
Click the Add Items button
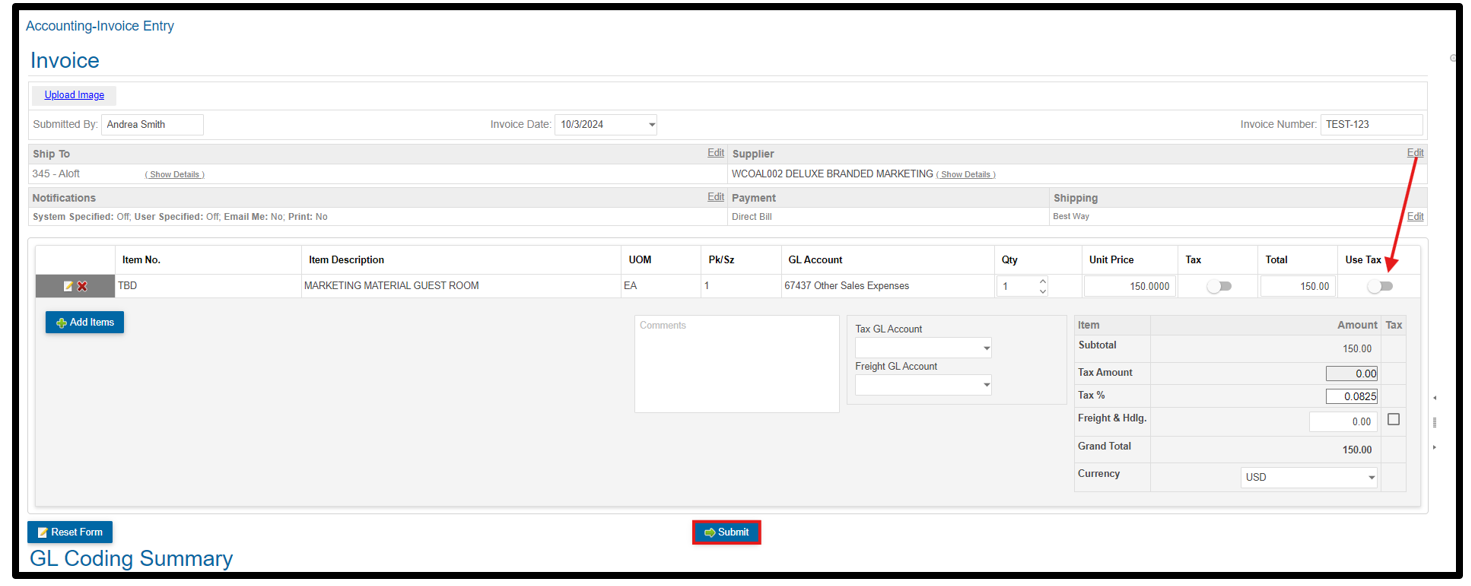coord(85,323)
